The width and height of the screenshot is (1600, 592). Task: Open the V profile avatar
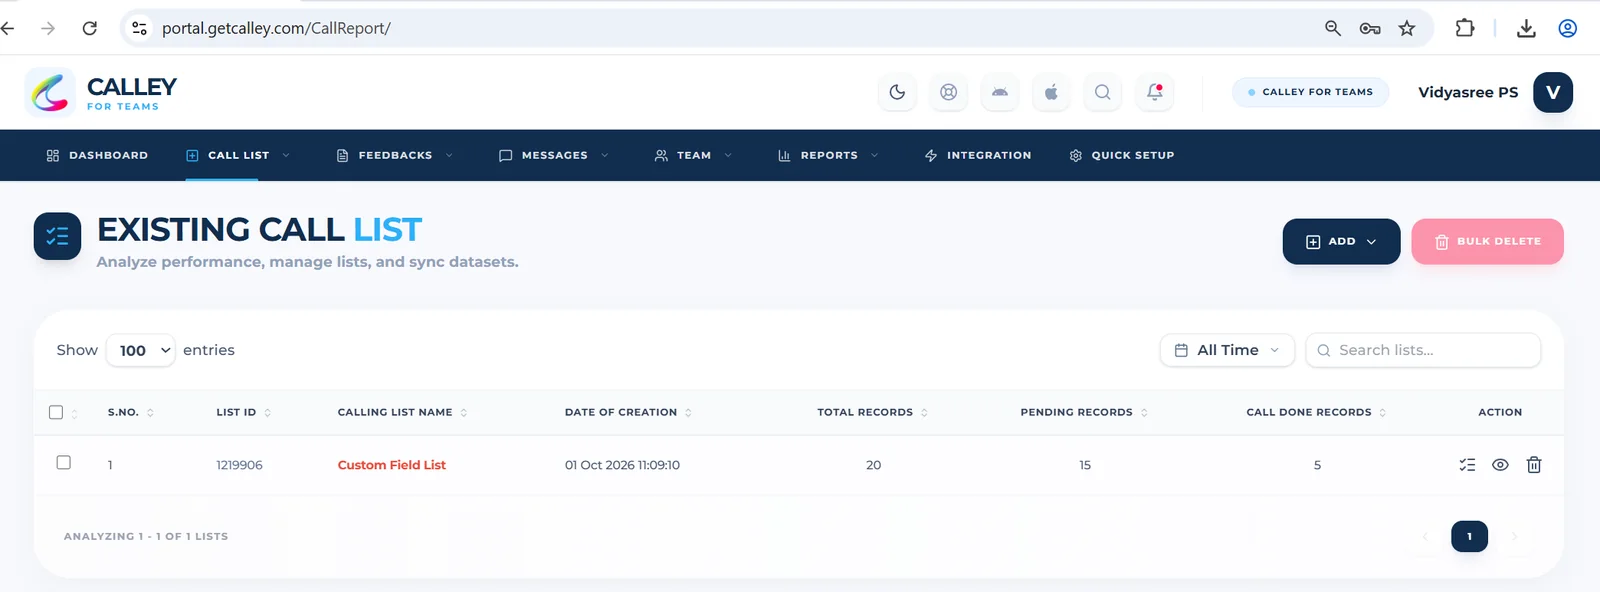tap(1553, 92)
